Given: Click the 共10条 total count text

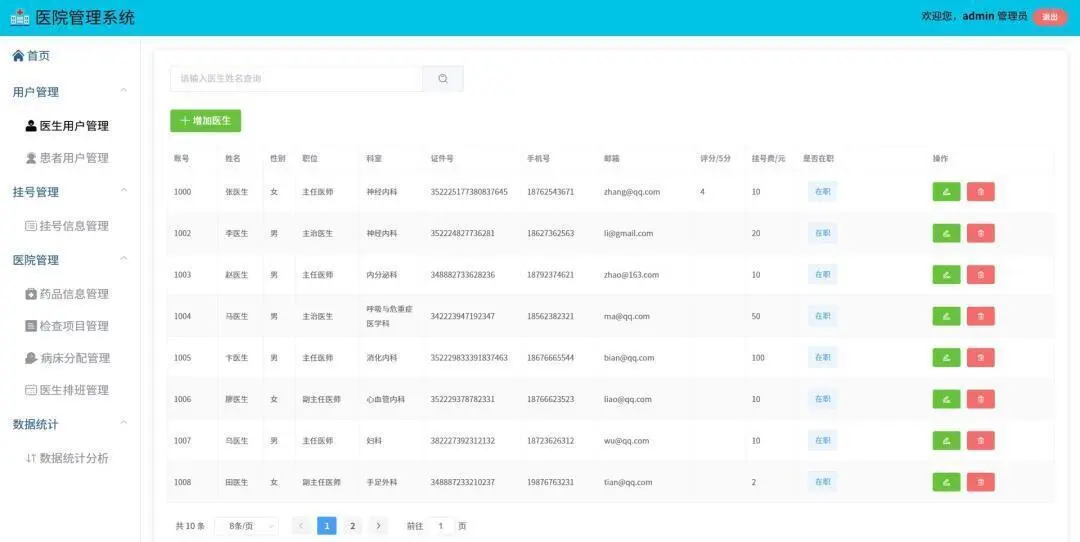Looking at the screenshot, I should point(190,526).
